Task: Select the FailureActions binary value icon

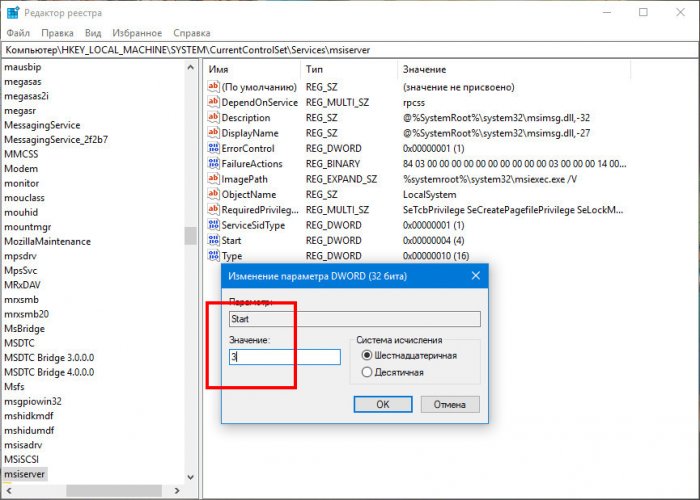Action: pyautogui.click(x=214, y=163)
